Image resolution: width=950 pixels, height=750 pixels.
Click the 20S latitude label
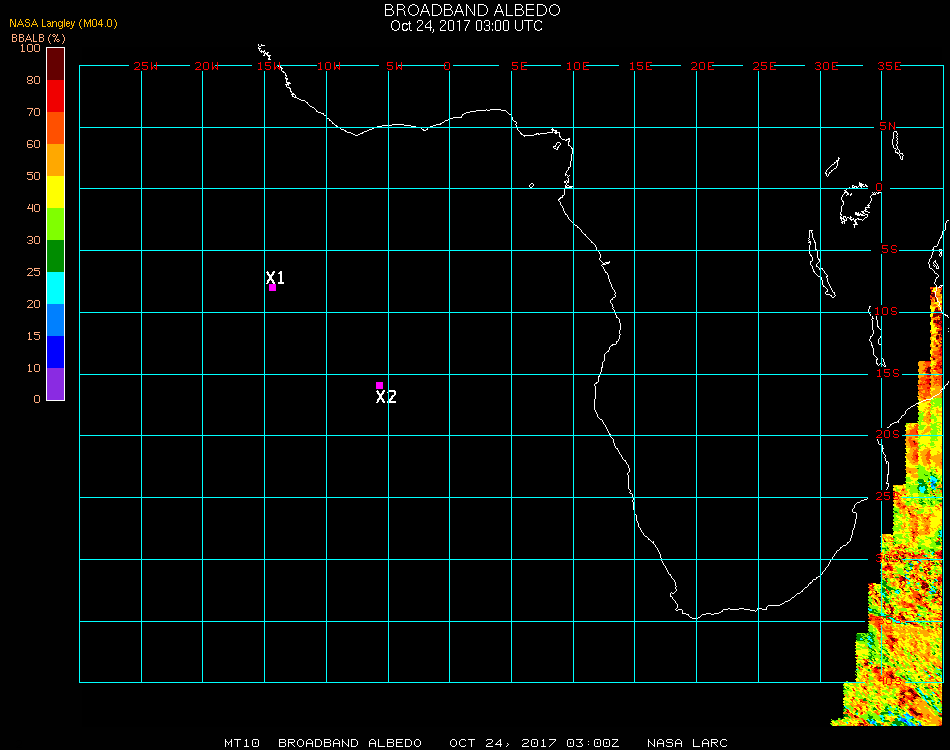888,434
